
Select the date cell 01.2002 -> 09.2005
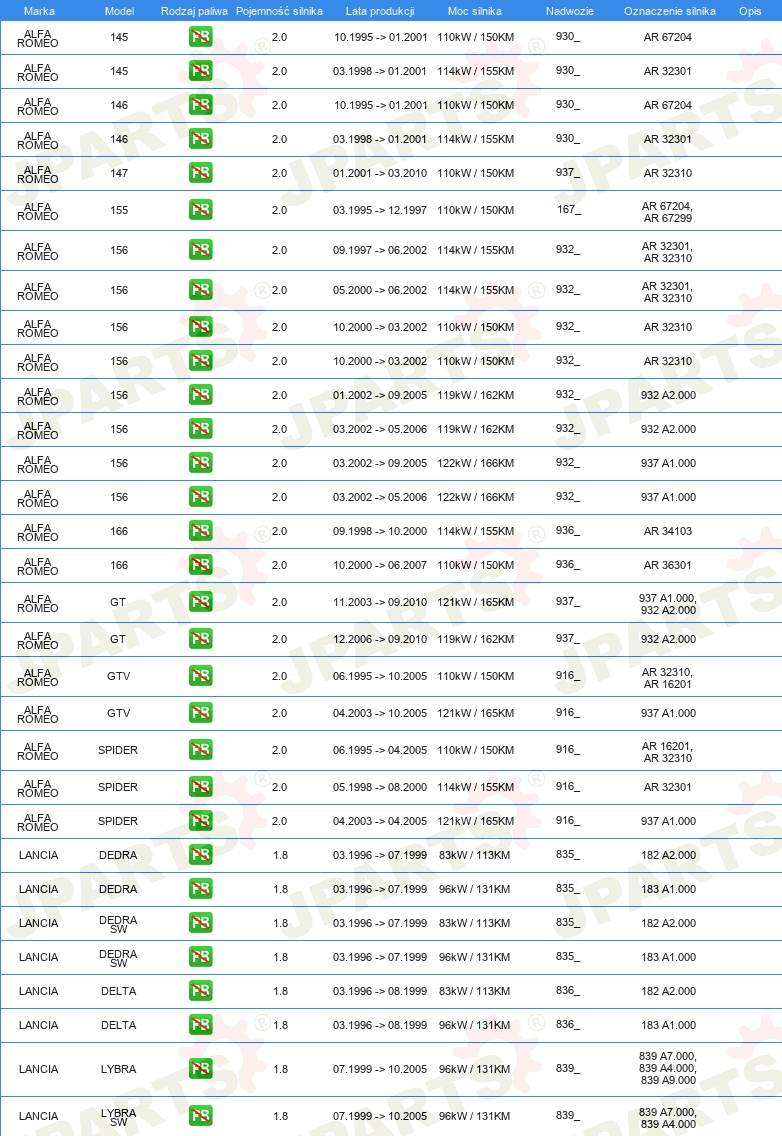pyautogui.click(x=380, y=395)
